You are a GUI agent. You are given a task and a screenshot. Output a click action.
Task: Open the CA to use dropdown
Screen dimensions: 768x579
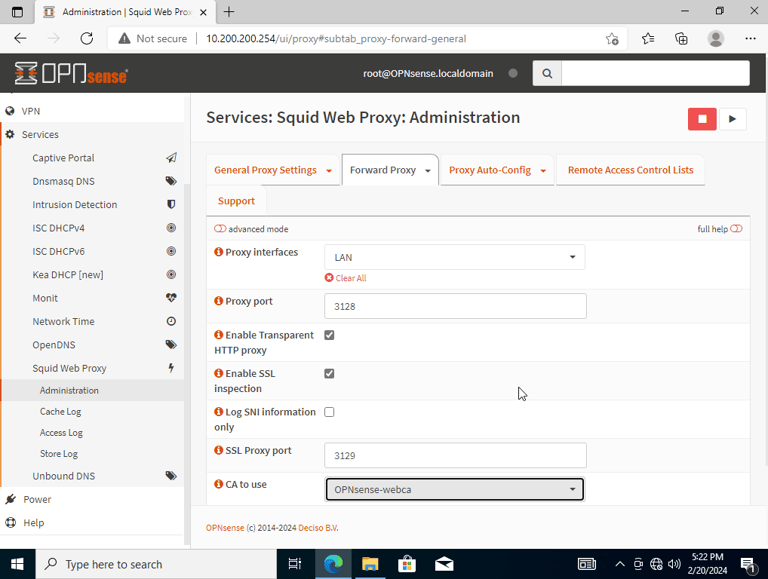click(455, 489)
